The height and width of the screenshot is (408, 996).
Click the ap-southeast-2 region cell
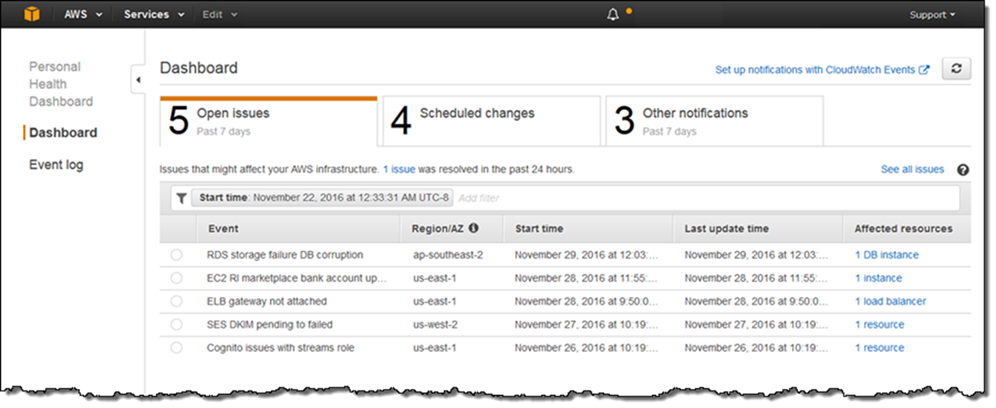(x=448, y=255)
